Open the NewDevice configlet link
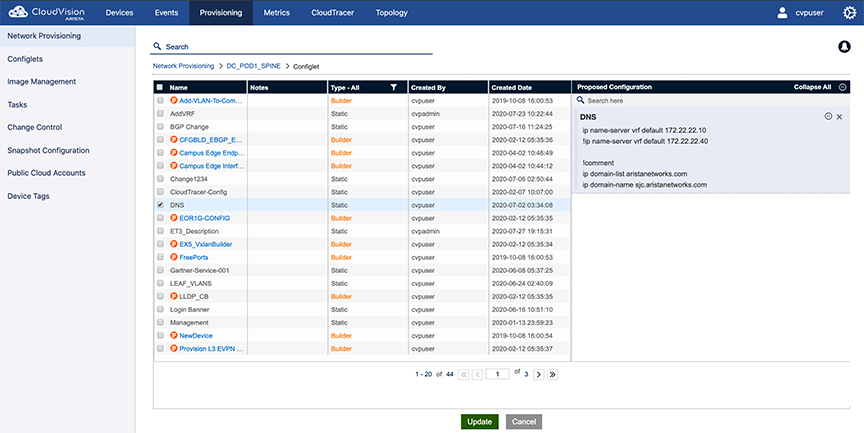 click(196, 335)
